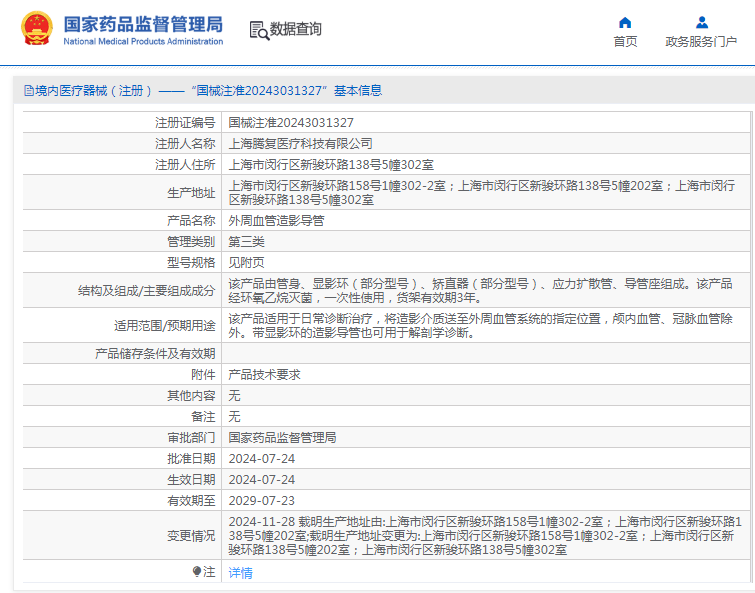Select the 无 value in 其他内容 row
The height and width of the screenshot is (593, 755).
pos(234,396)
